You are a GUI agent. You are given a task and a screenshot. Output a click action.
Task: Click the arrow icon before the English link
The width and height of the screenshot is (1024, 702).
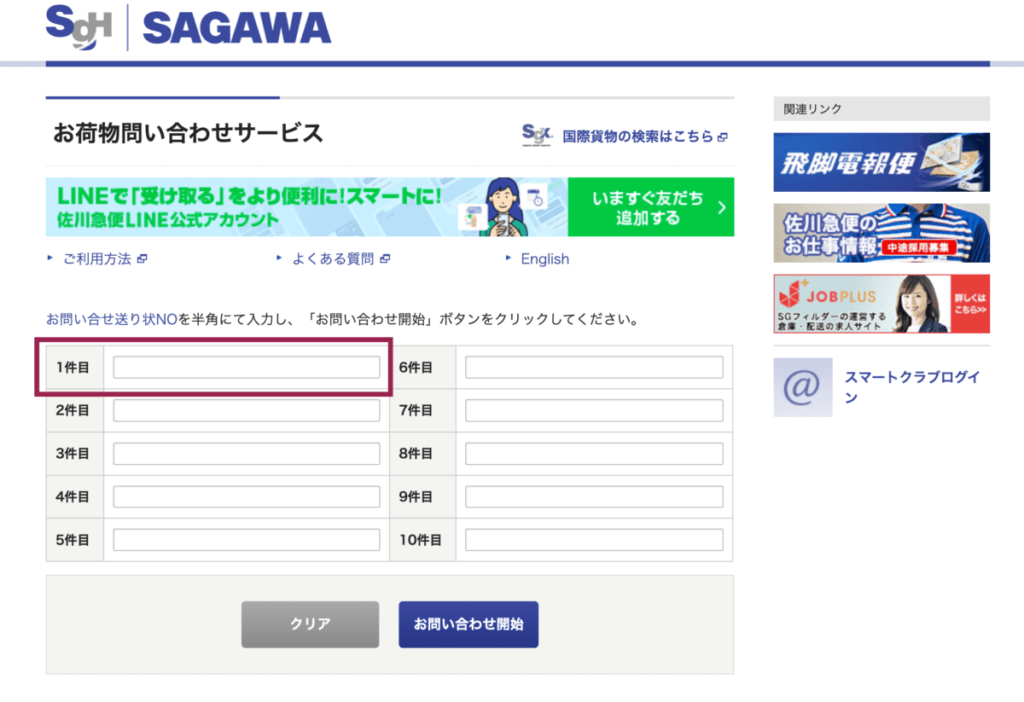(509, 258)
